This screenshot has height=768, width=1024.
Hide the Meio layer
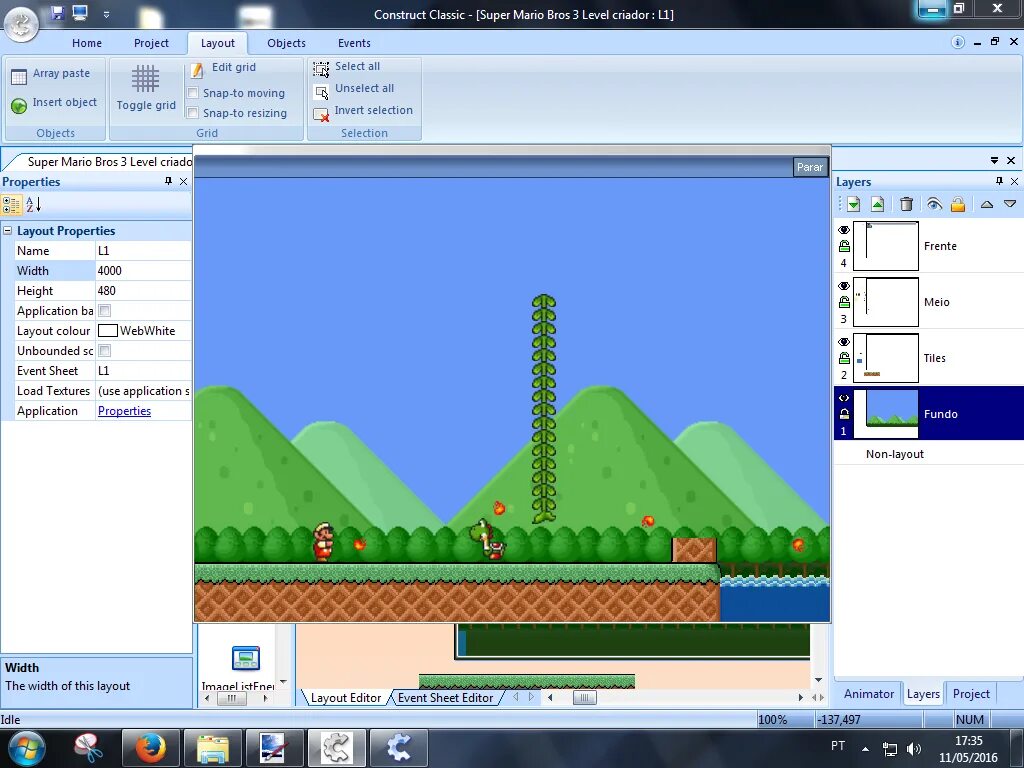(x=844, y=286)
